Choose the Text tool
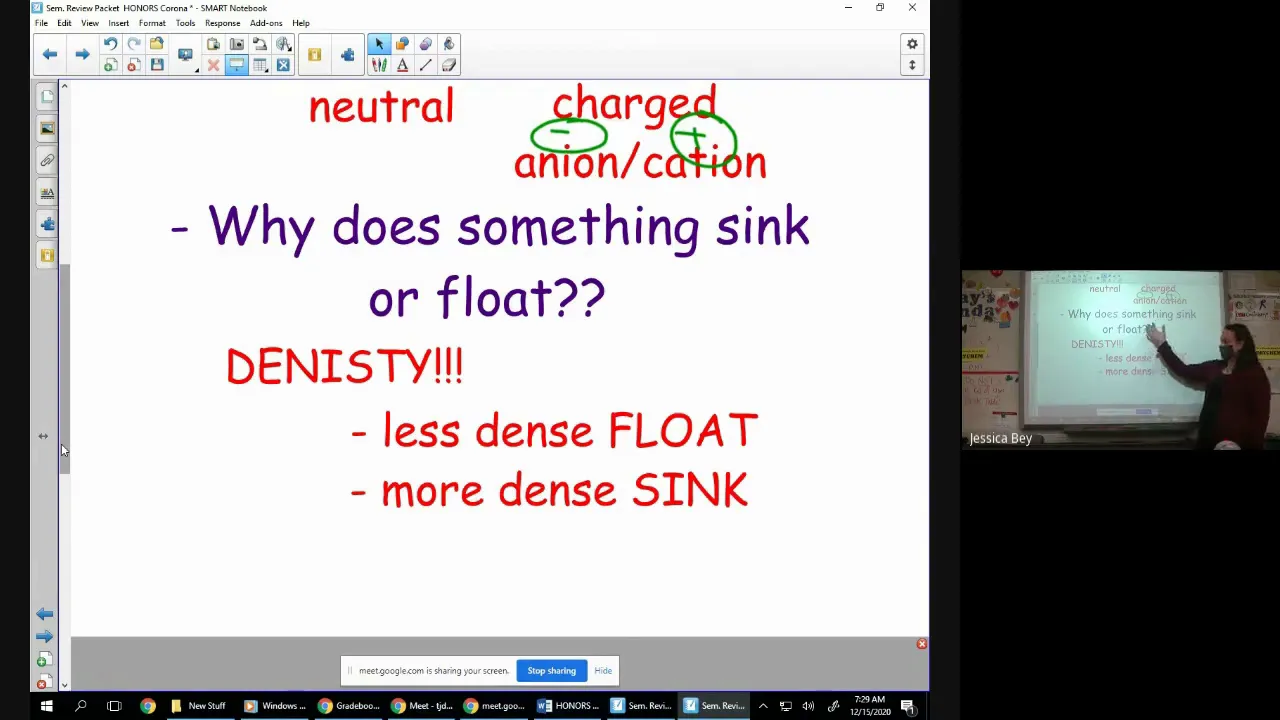 point(402,65)
